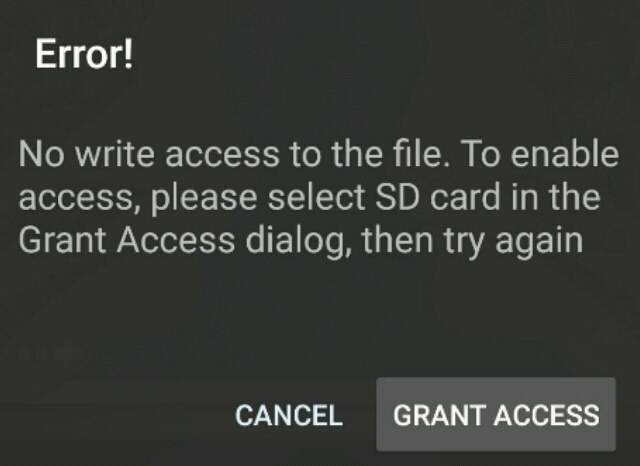This screenshot has height=466, width=640.
Task: Click the CANCEL button
Action: click(289, 415)
